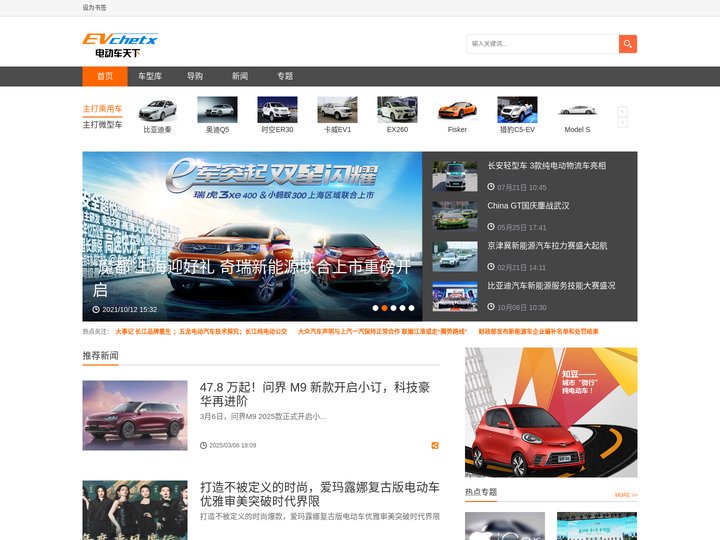Click thumbnail of 比亚迪 skills contest article
This screenshot has width=720, height=540.
(x=455, y=296)
